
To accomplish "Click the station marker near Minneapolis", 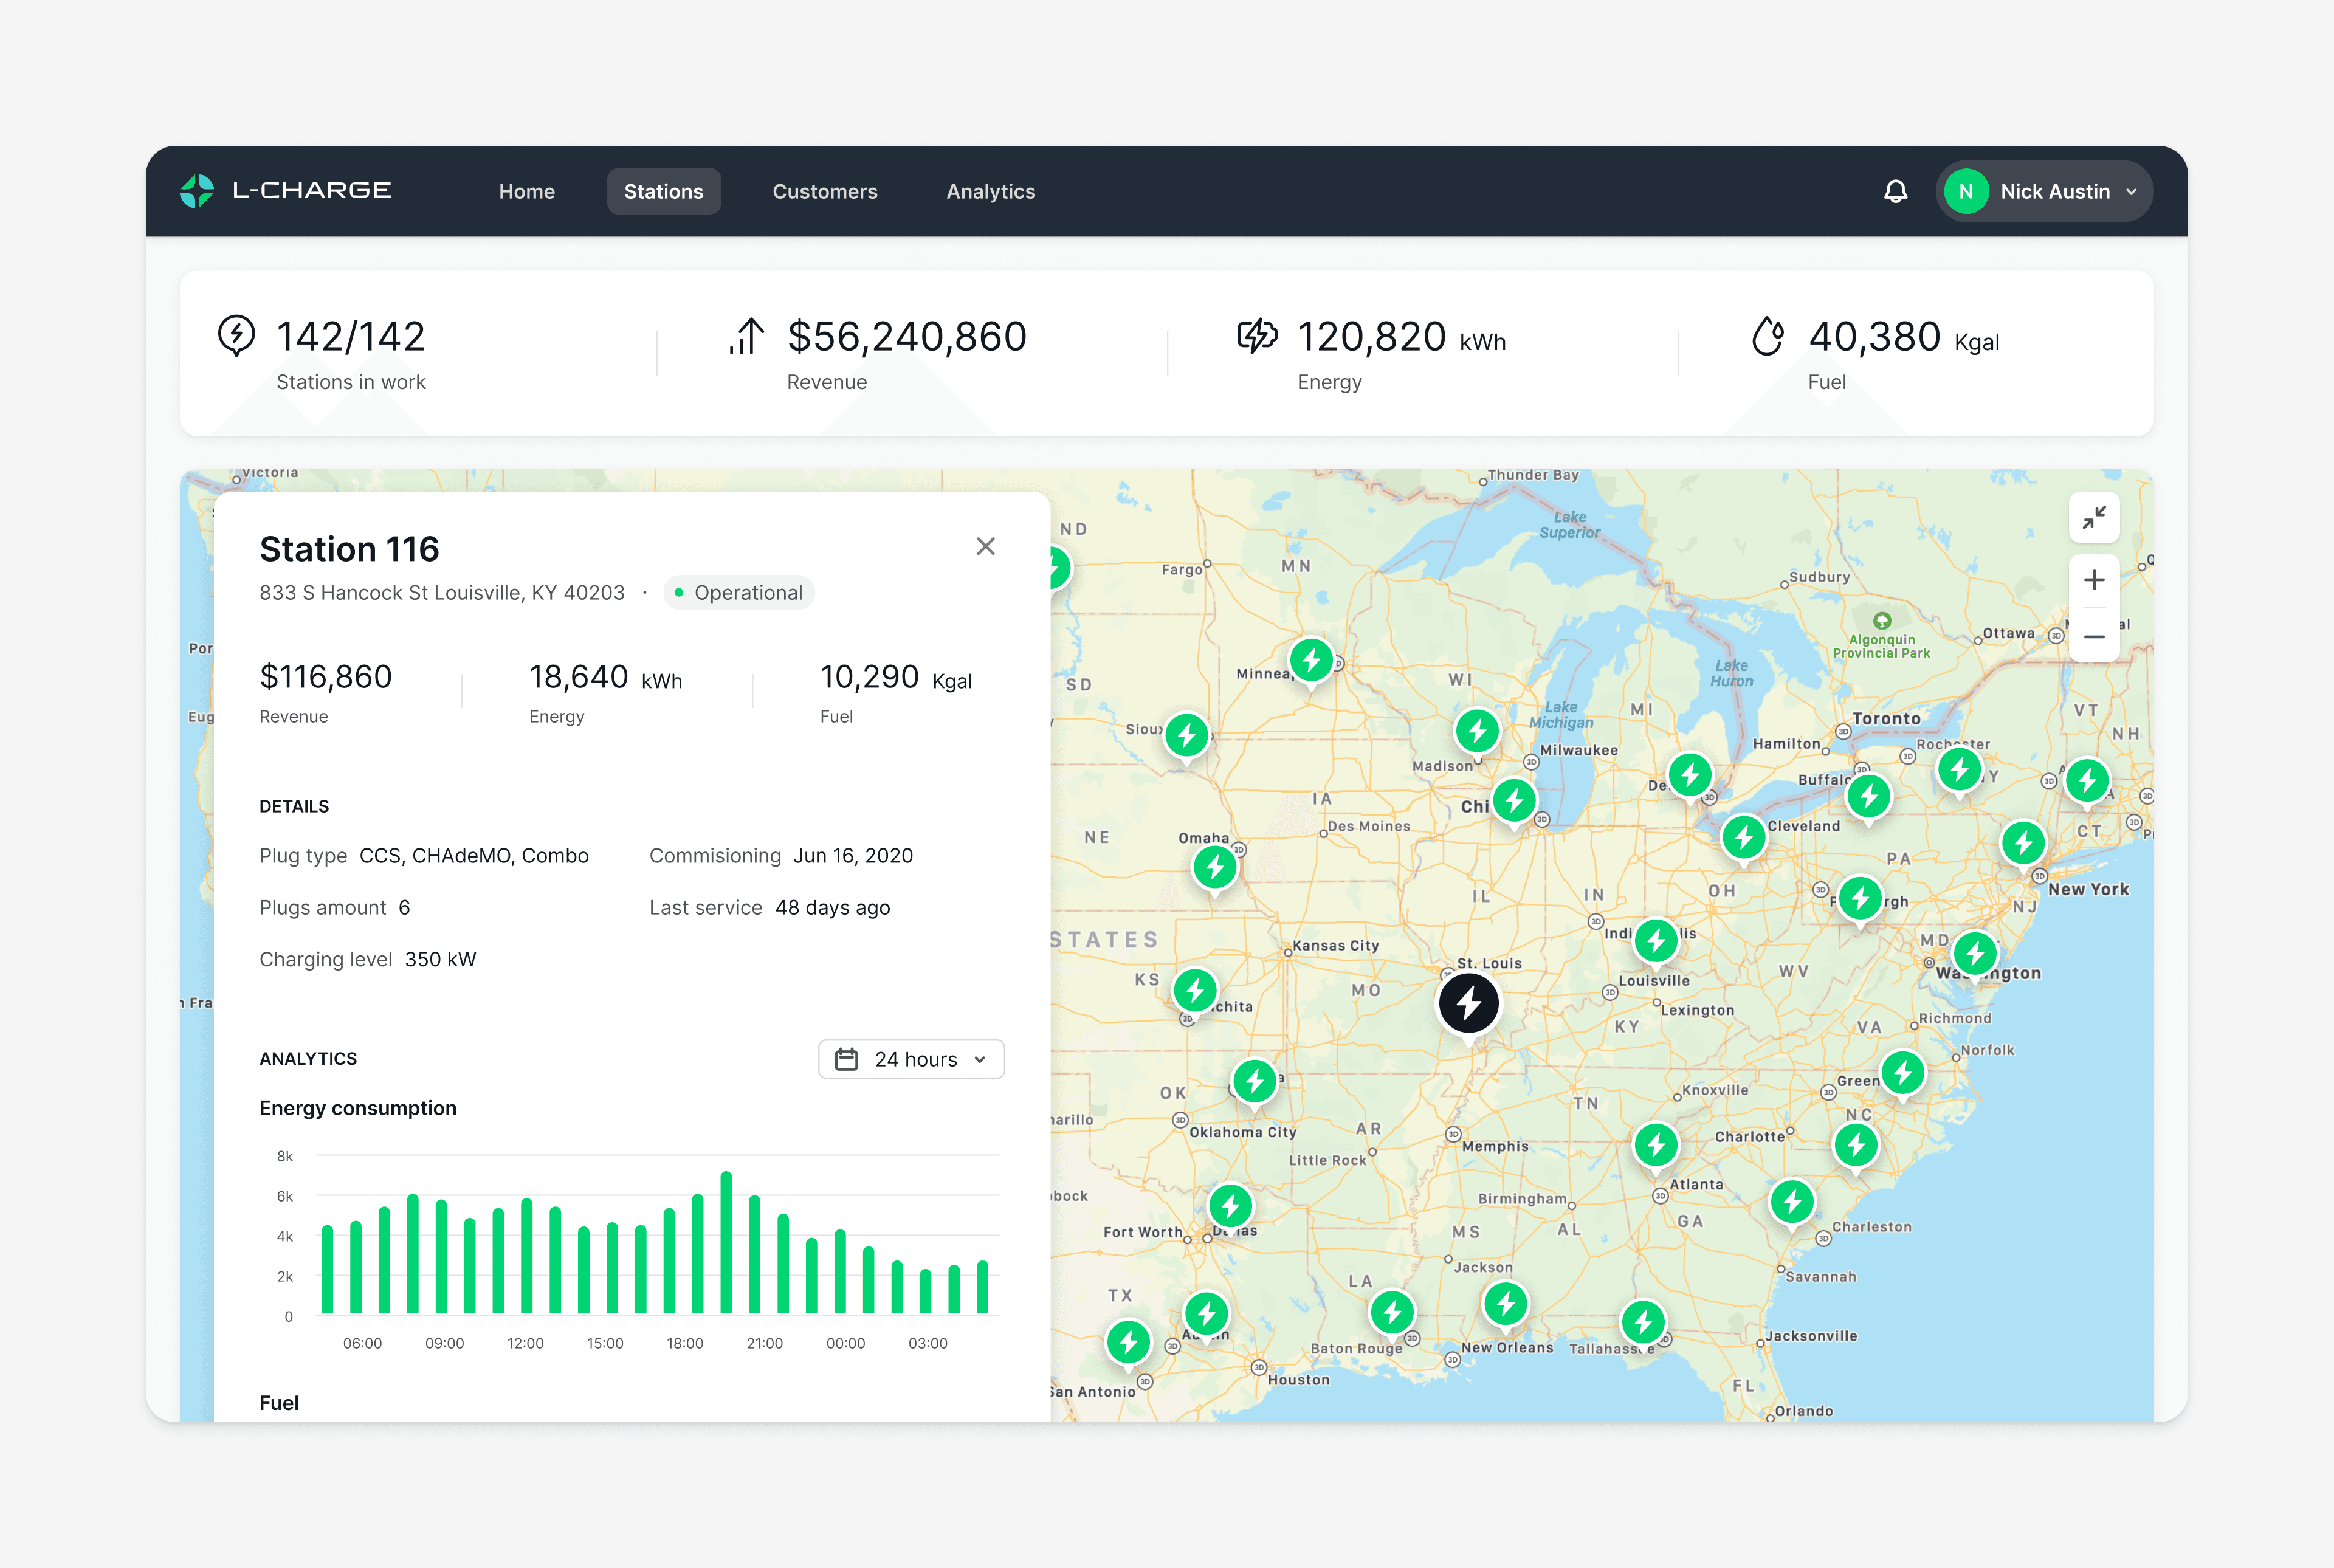I will pos(1311,660).
